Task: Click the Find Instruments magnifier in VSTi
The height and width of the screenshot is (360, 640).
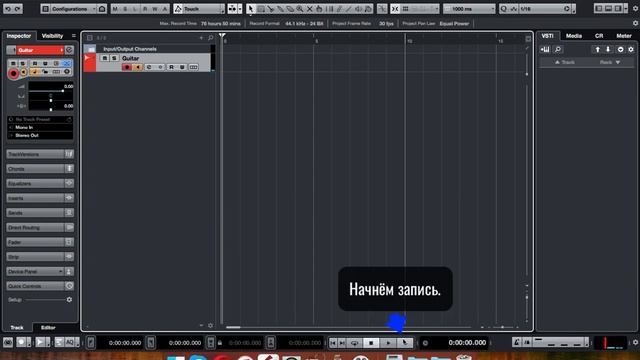Action: (x=558, y=49)
